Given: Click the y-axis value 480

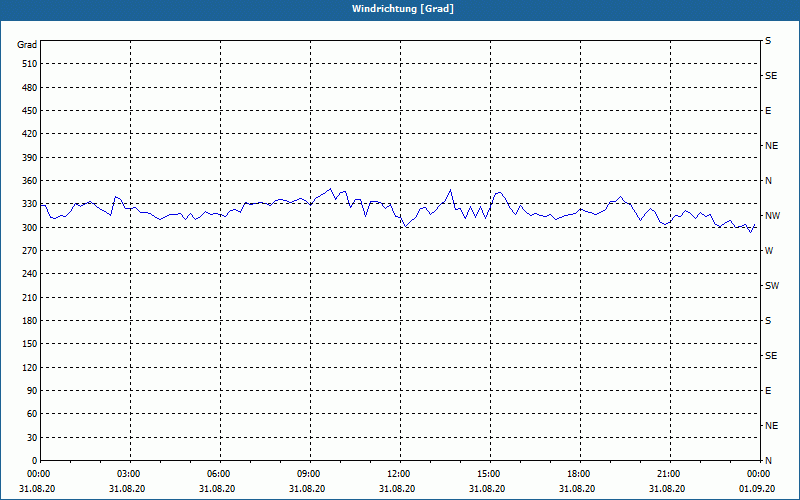Looking at the screenshot, I should point(30,87).
